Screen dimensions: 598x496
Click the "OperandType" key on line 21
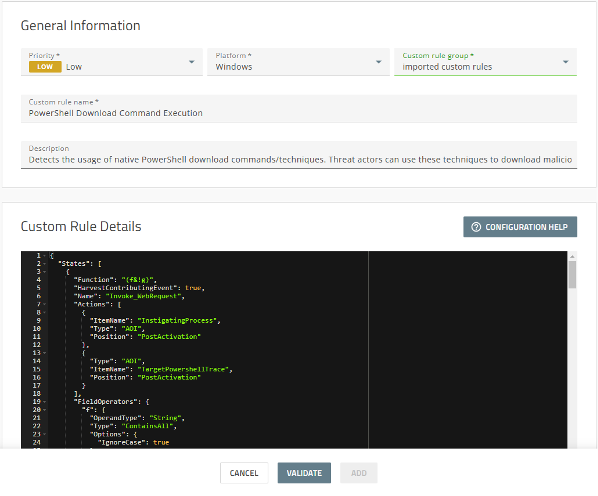click(x=115, y=418)
